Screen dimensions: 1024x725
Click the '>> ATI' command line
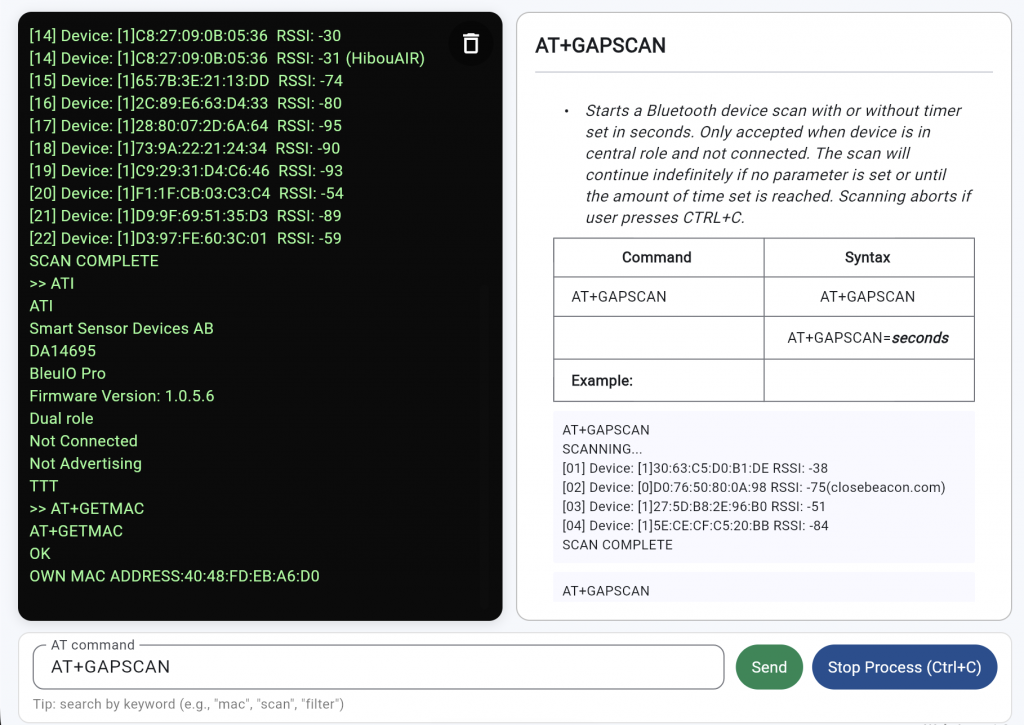52,284
